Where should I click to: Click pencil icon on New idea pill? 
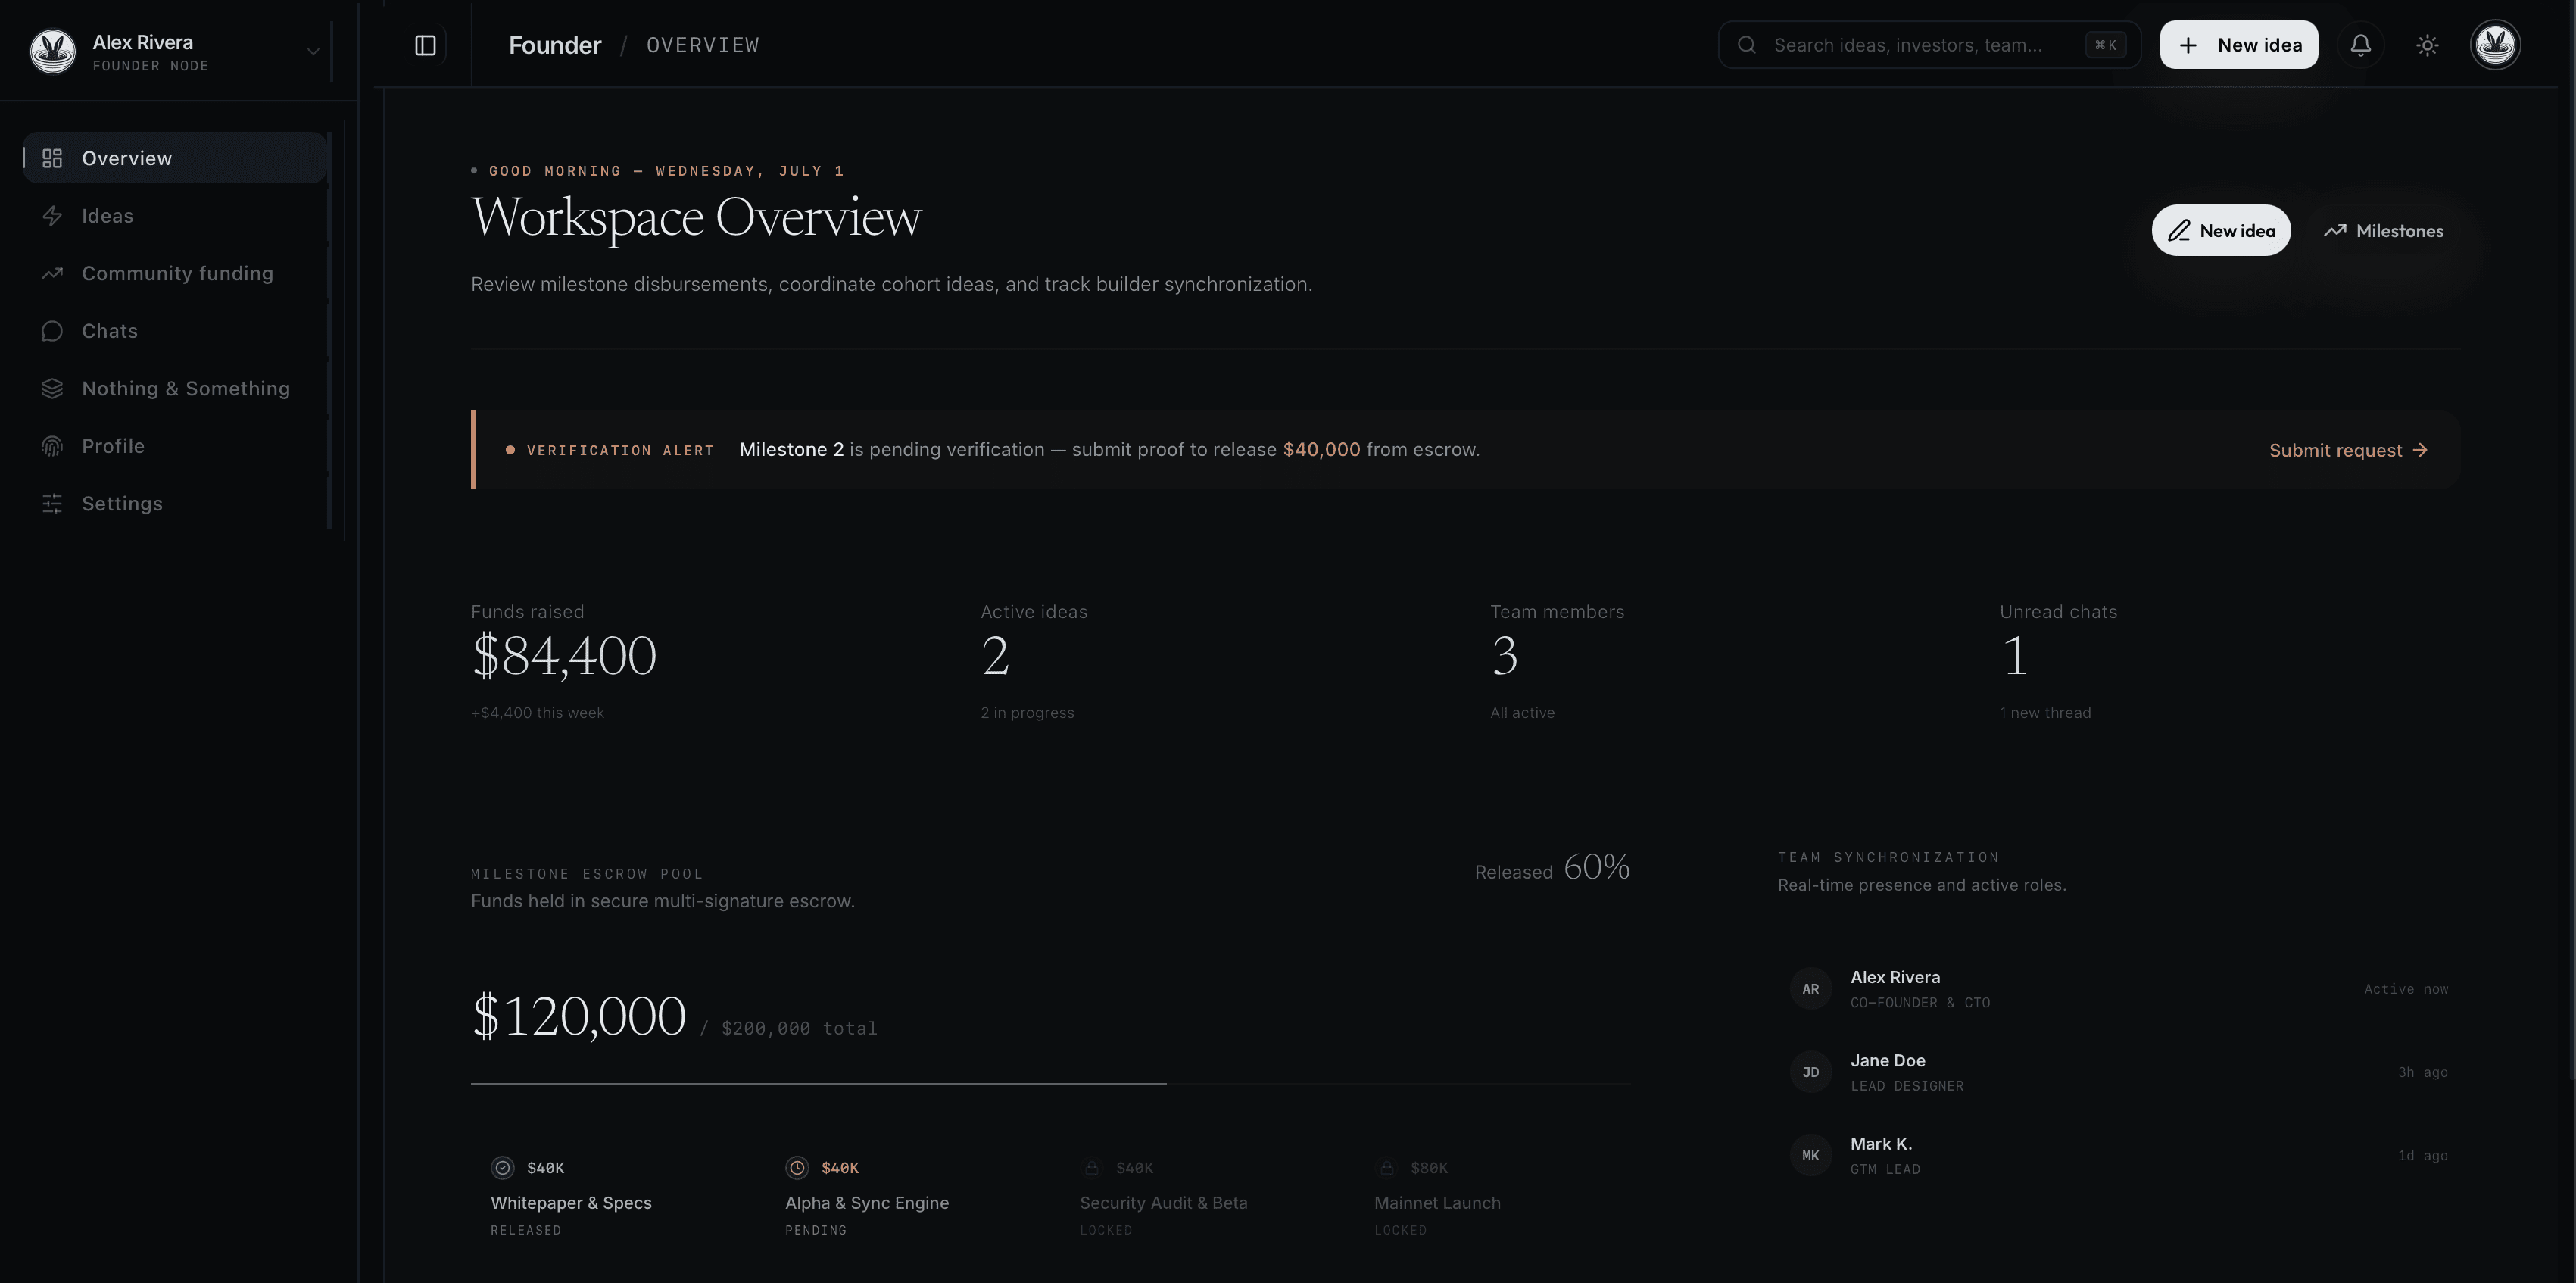(2179, 231)
